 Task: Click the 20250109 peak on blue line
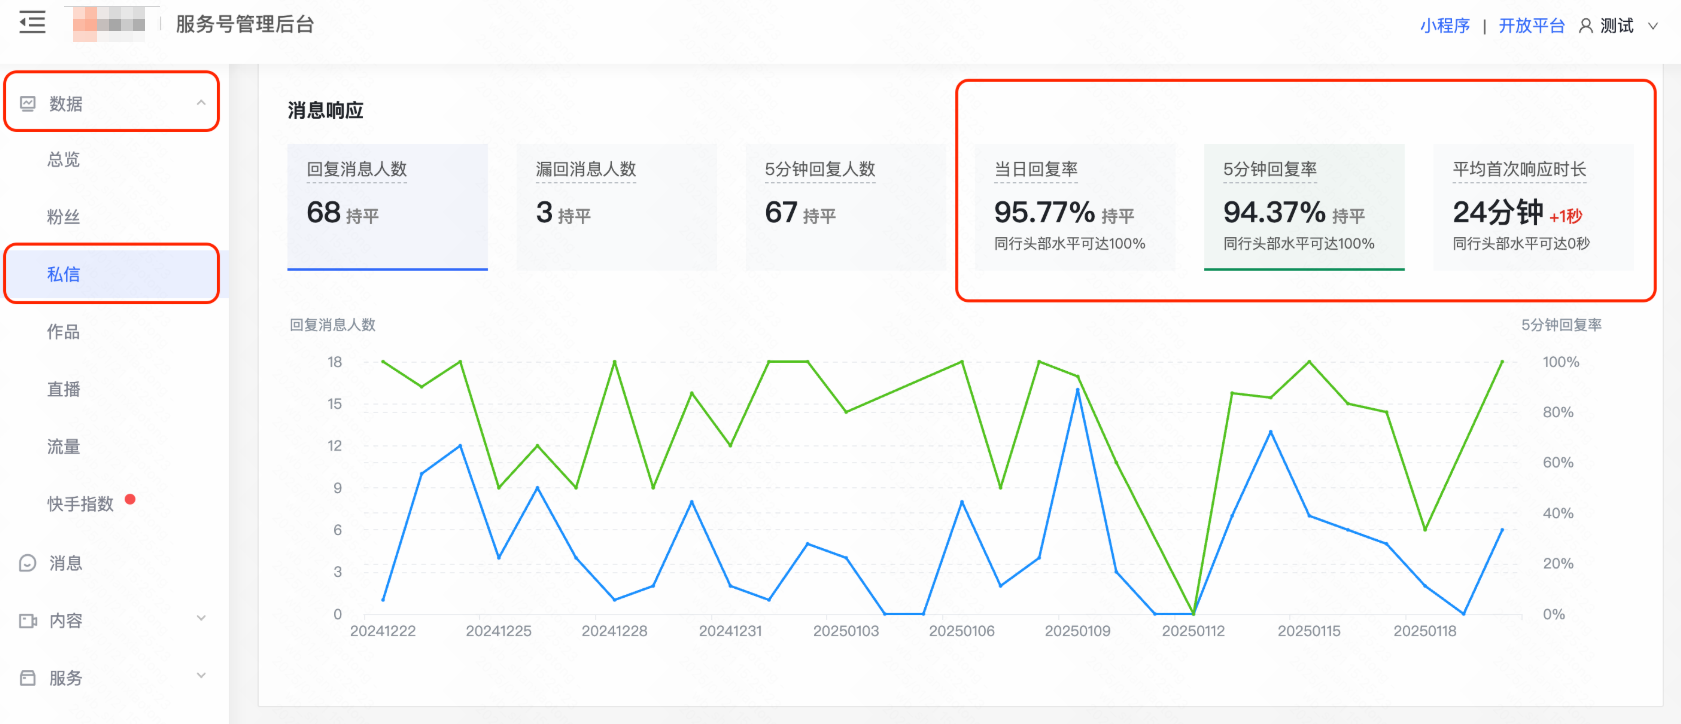click(1077, 390)
